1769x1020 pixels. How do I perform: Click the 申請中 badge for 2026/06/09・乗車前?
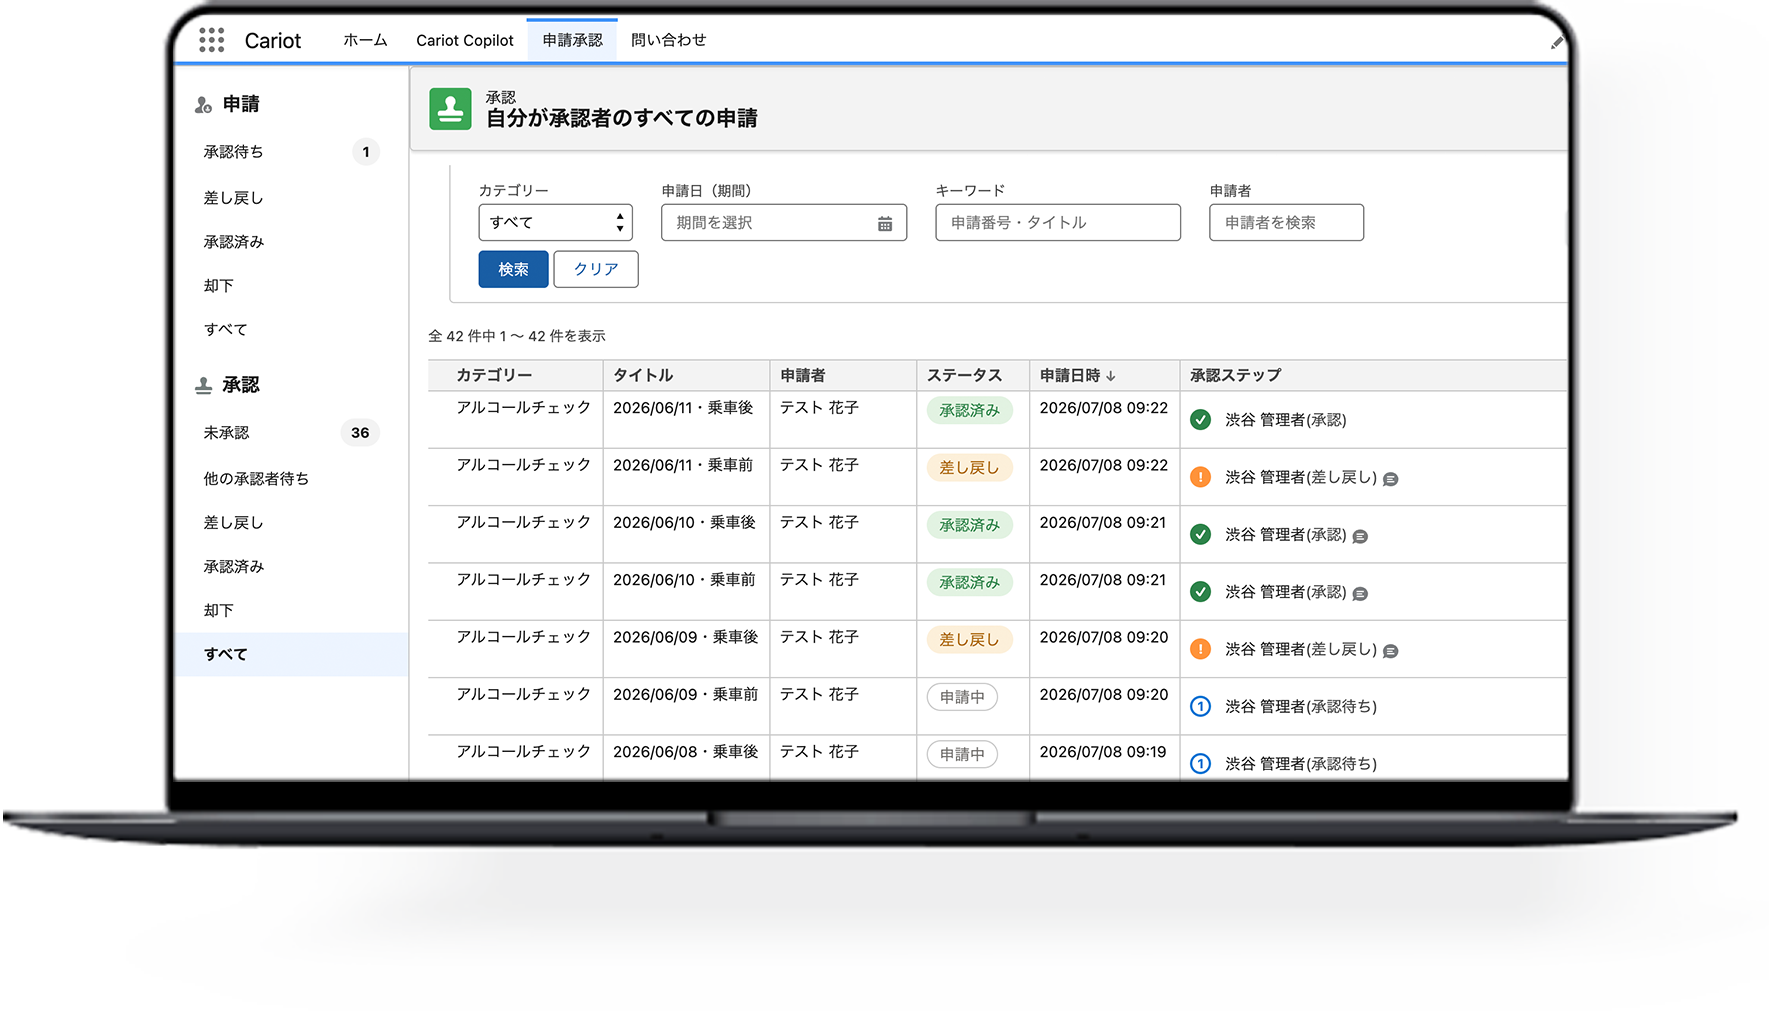click(962, 697)
